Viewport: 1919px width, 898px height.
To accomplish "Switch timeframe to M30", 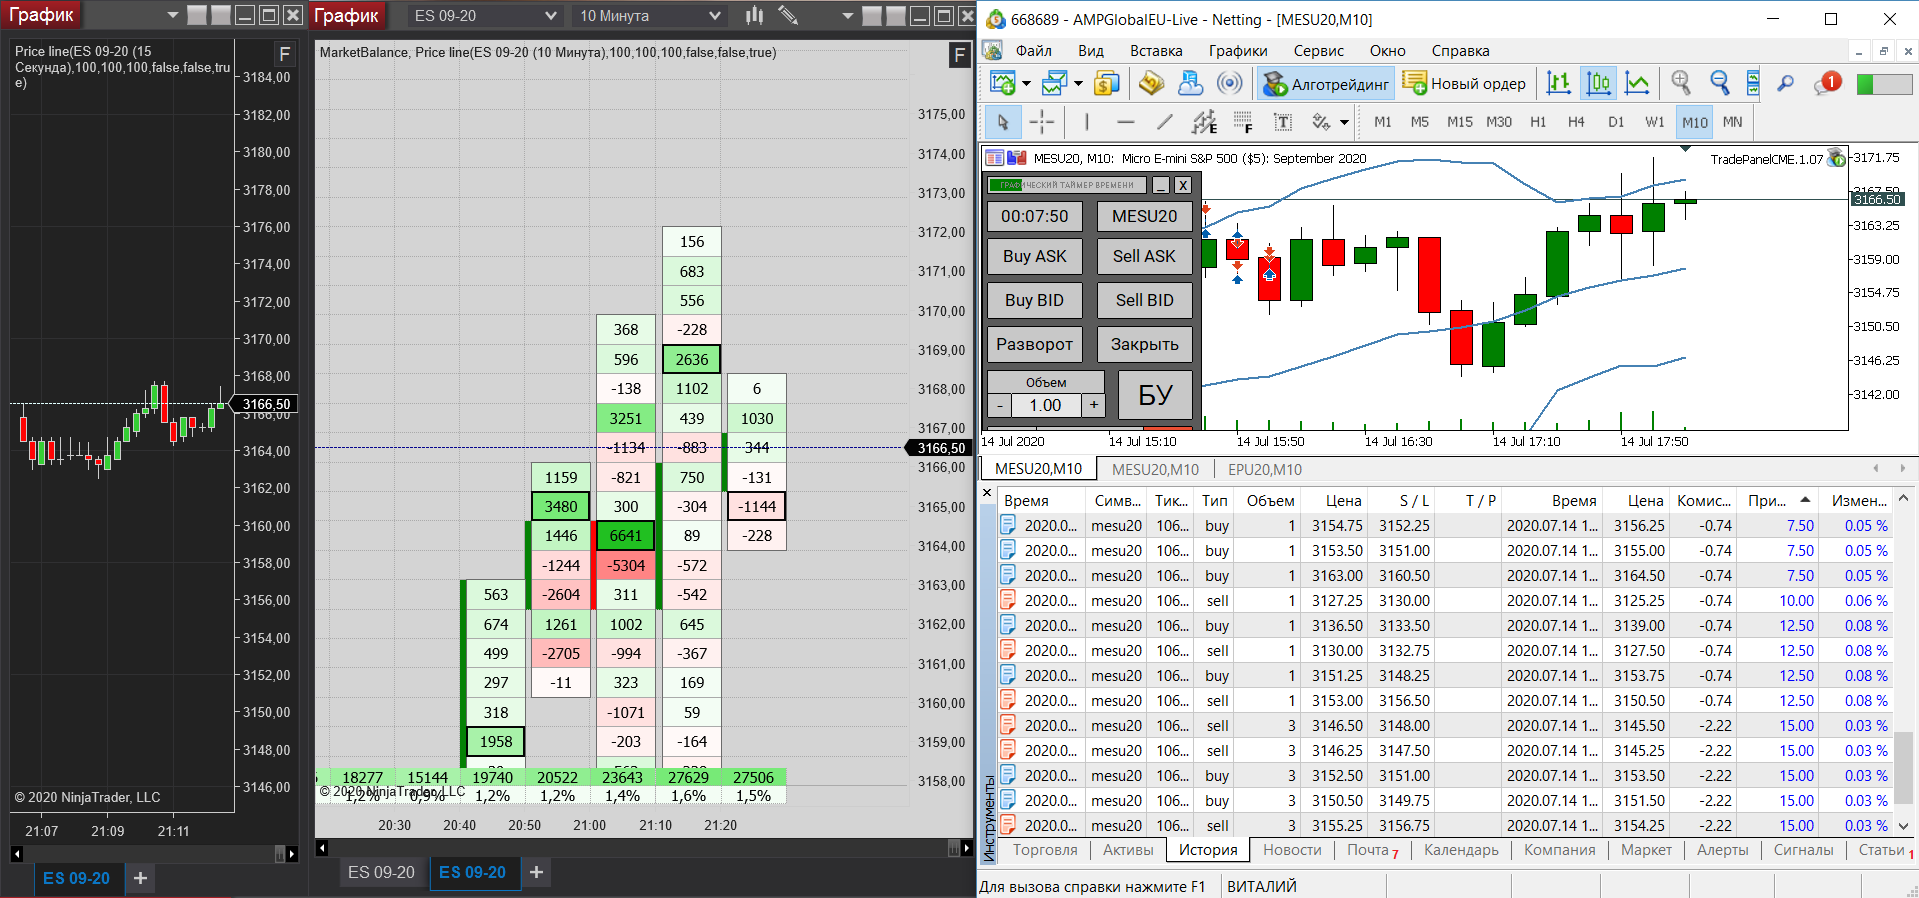I will click(x=1499, y=122).
